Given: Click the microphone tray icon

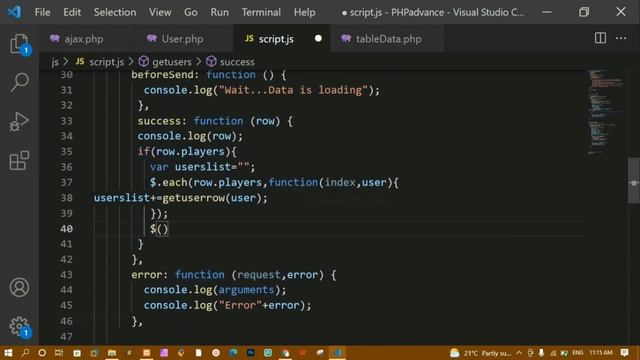Looking at the screenshot, I should coord(541,353).
